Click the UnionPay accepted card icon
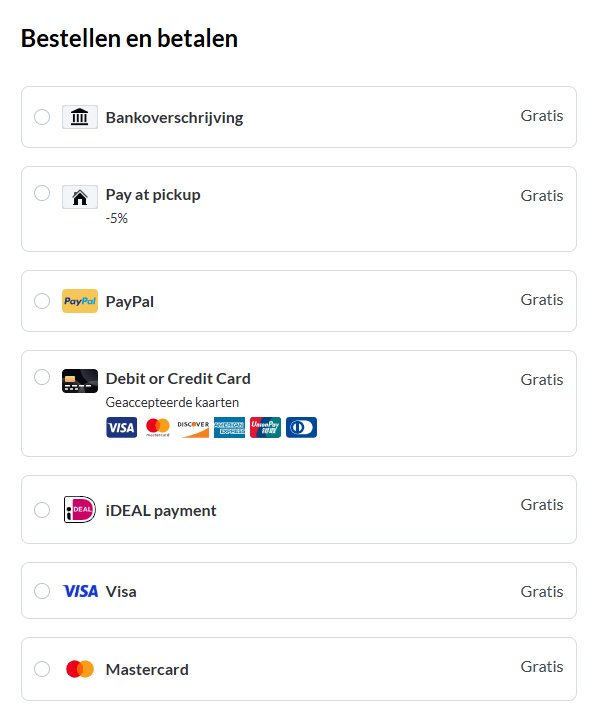612x715 pixels. click(265, 428)
